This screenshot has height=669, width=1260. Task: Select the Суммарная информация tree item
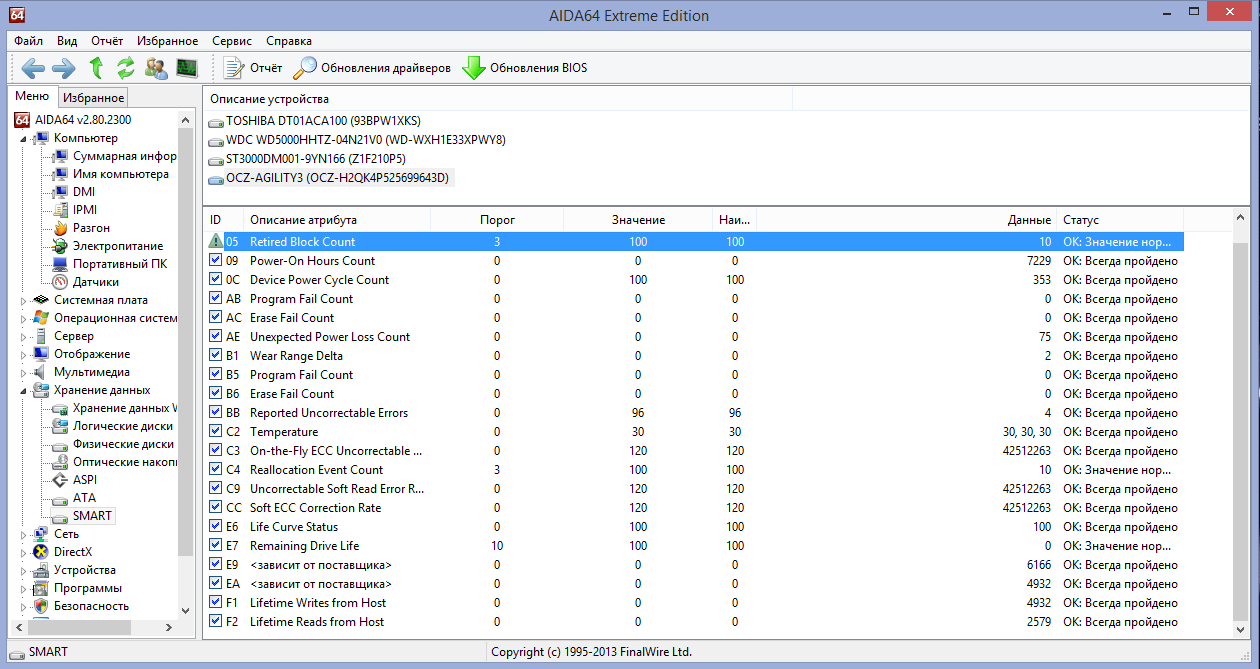(115, 156)
